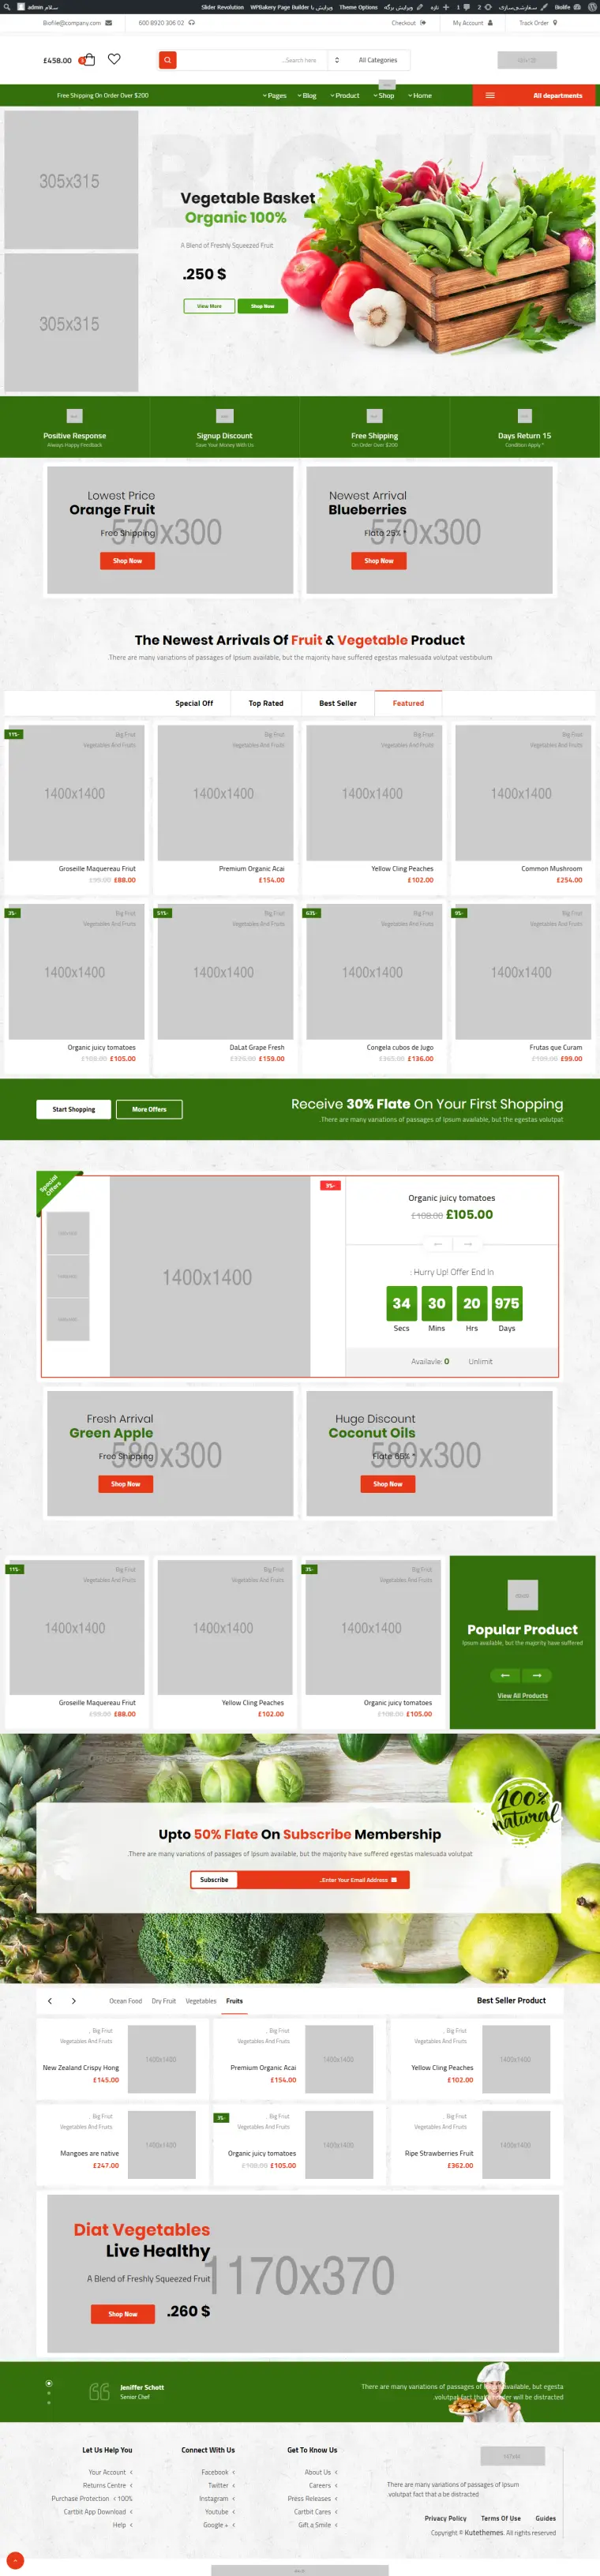600x2576 pixels.
Task: Open the Track Order location pin
Action: (555, 23)
